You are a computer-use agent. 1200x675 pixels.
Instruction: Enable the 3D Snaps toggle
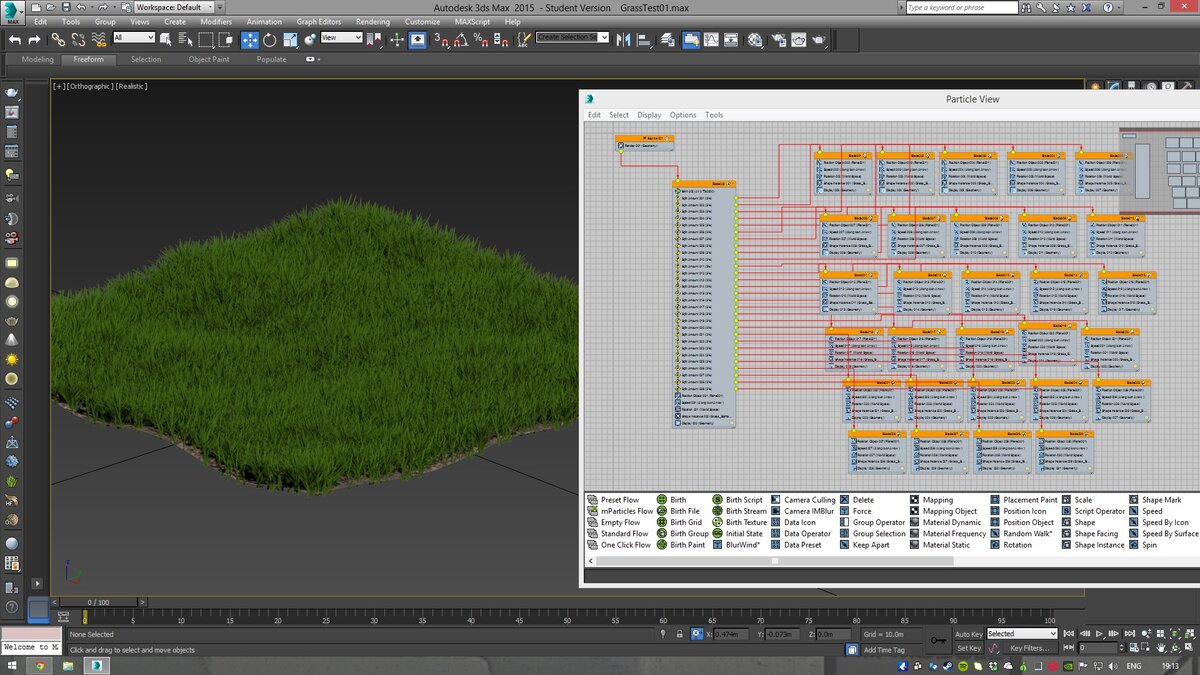(440, 40)
